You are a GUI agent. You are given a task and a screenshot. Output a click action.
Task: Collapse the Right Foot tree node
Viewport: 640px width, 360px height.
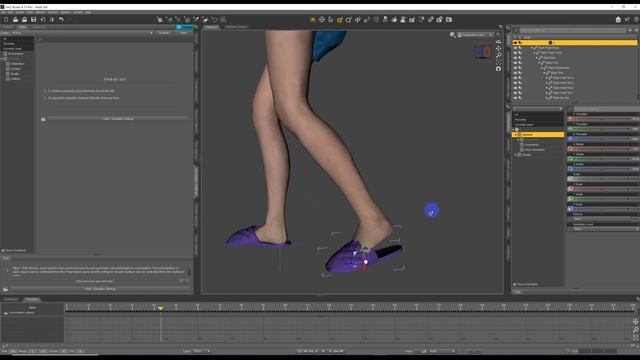click(539, 63)
